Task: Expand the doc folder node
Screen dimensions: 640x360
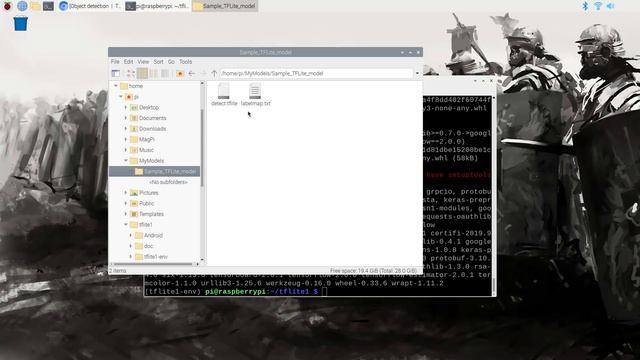Action: pos(131,246)
